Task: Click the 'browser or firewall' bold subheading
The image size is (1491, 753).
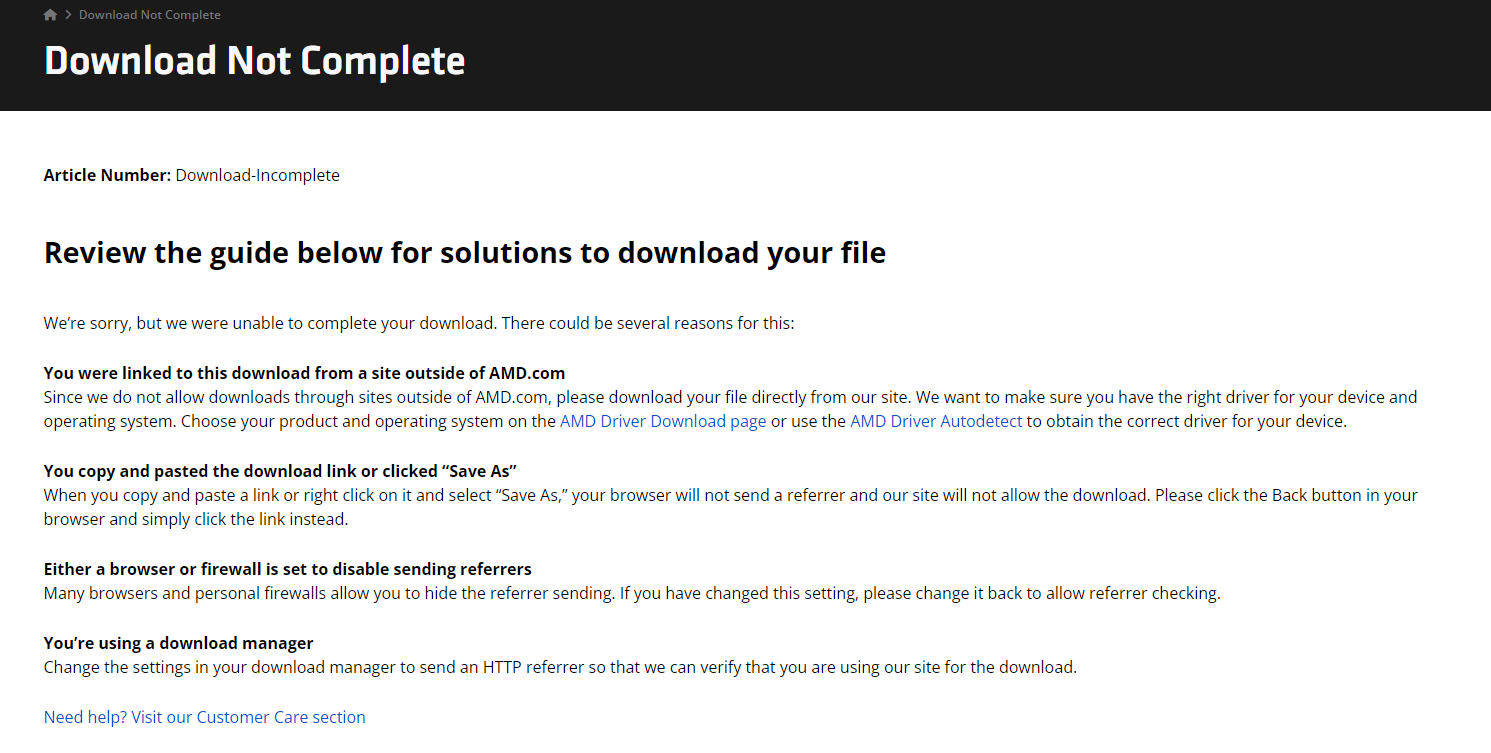Action: coord(288,569)
